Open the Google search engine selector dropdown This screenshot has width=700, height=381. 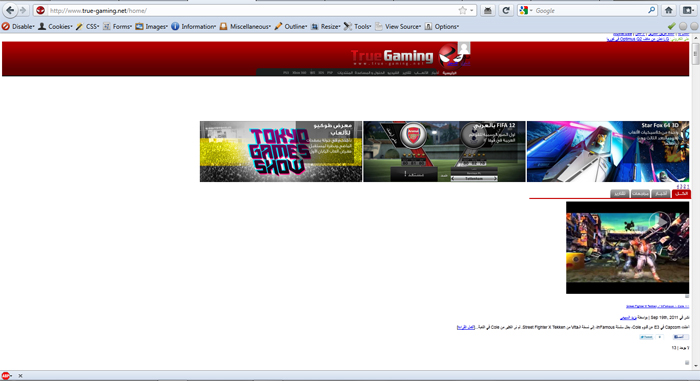click(526, 10)
